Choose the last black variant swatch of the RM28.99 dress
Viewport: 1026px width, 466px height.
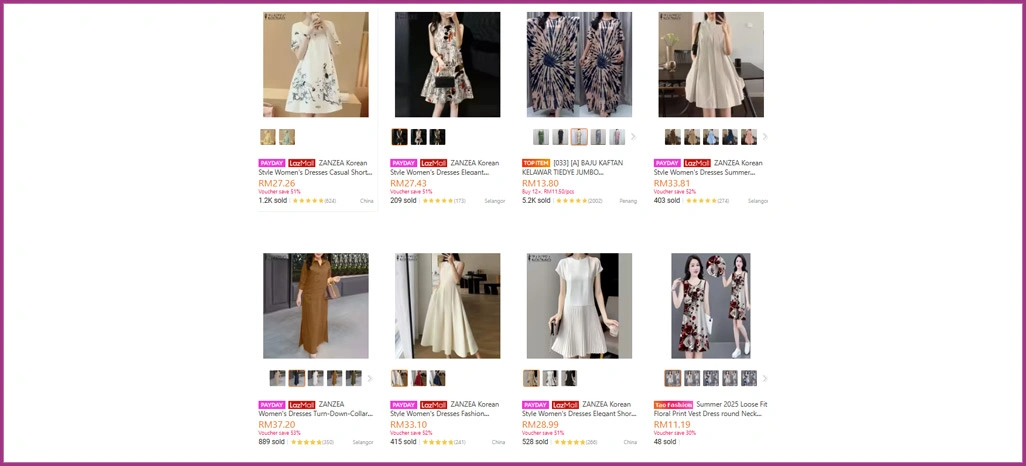click(x=569, y=378)
